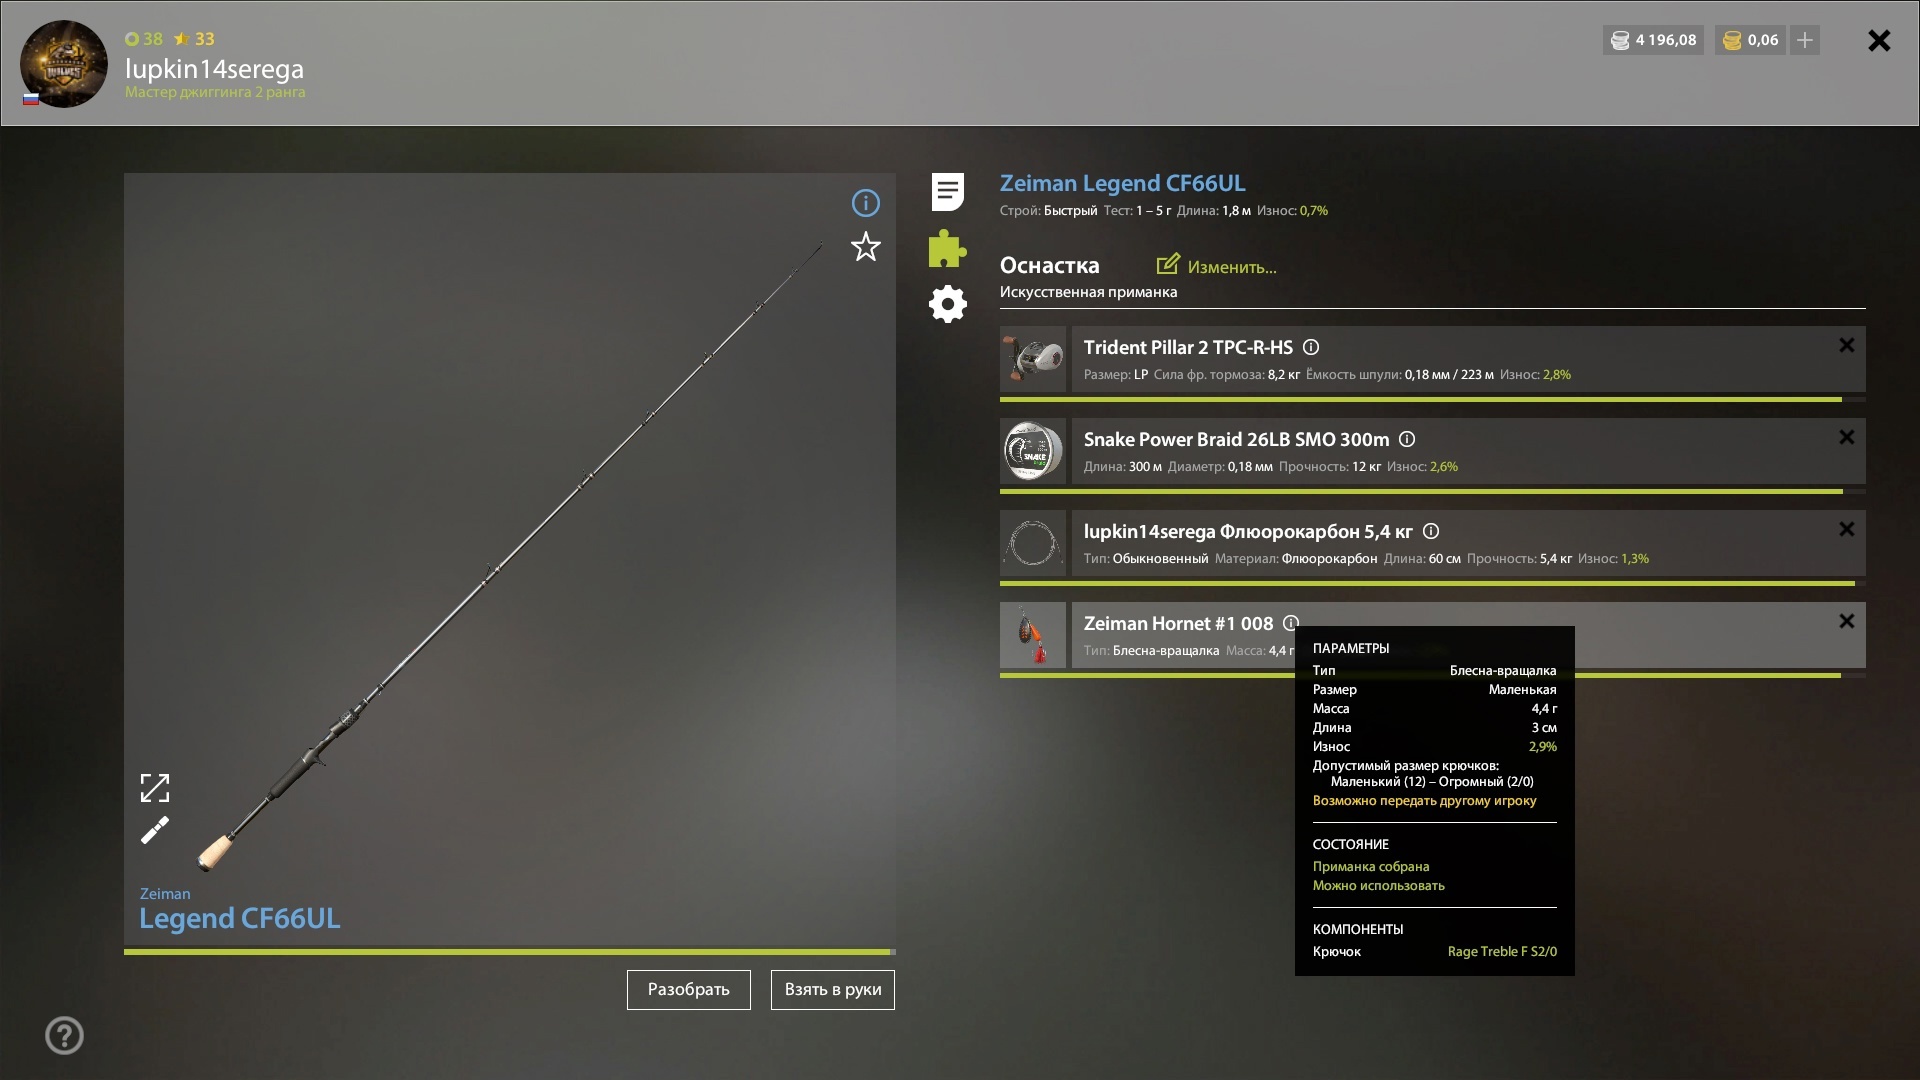Screen dimensions: 1920x1080
Task: Select the Snake braid spool thumbnail
Action: pos(1033,451)
